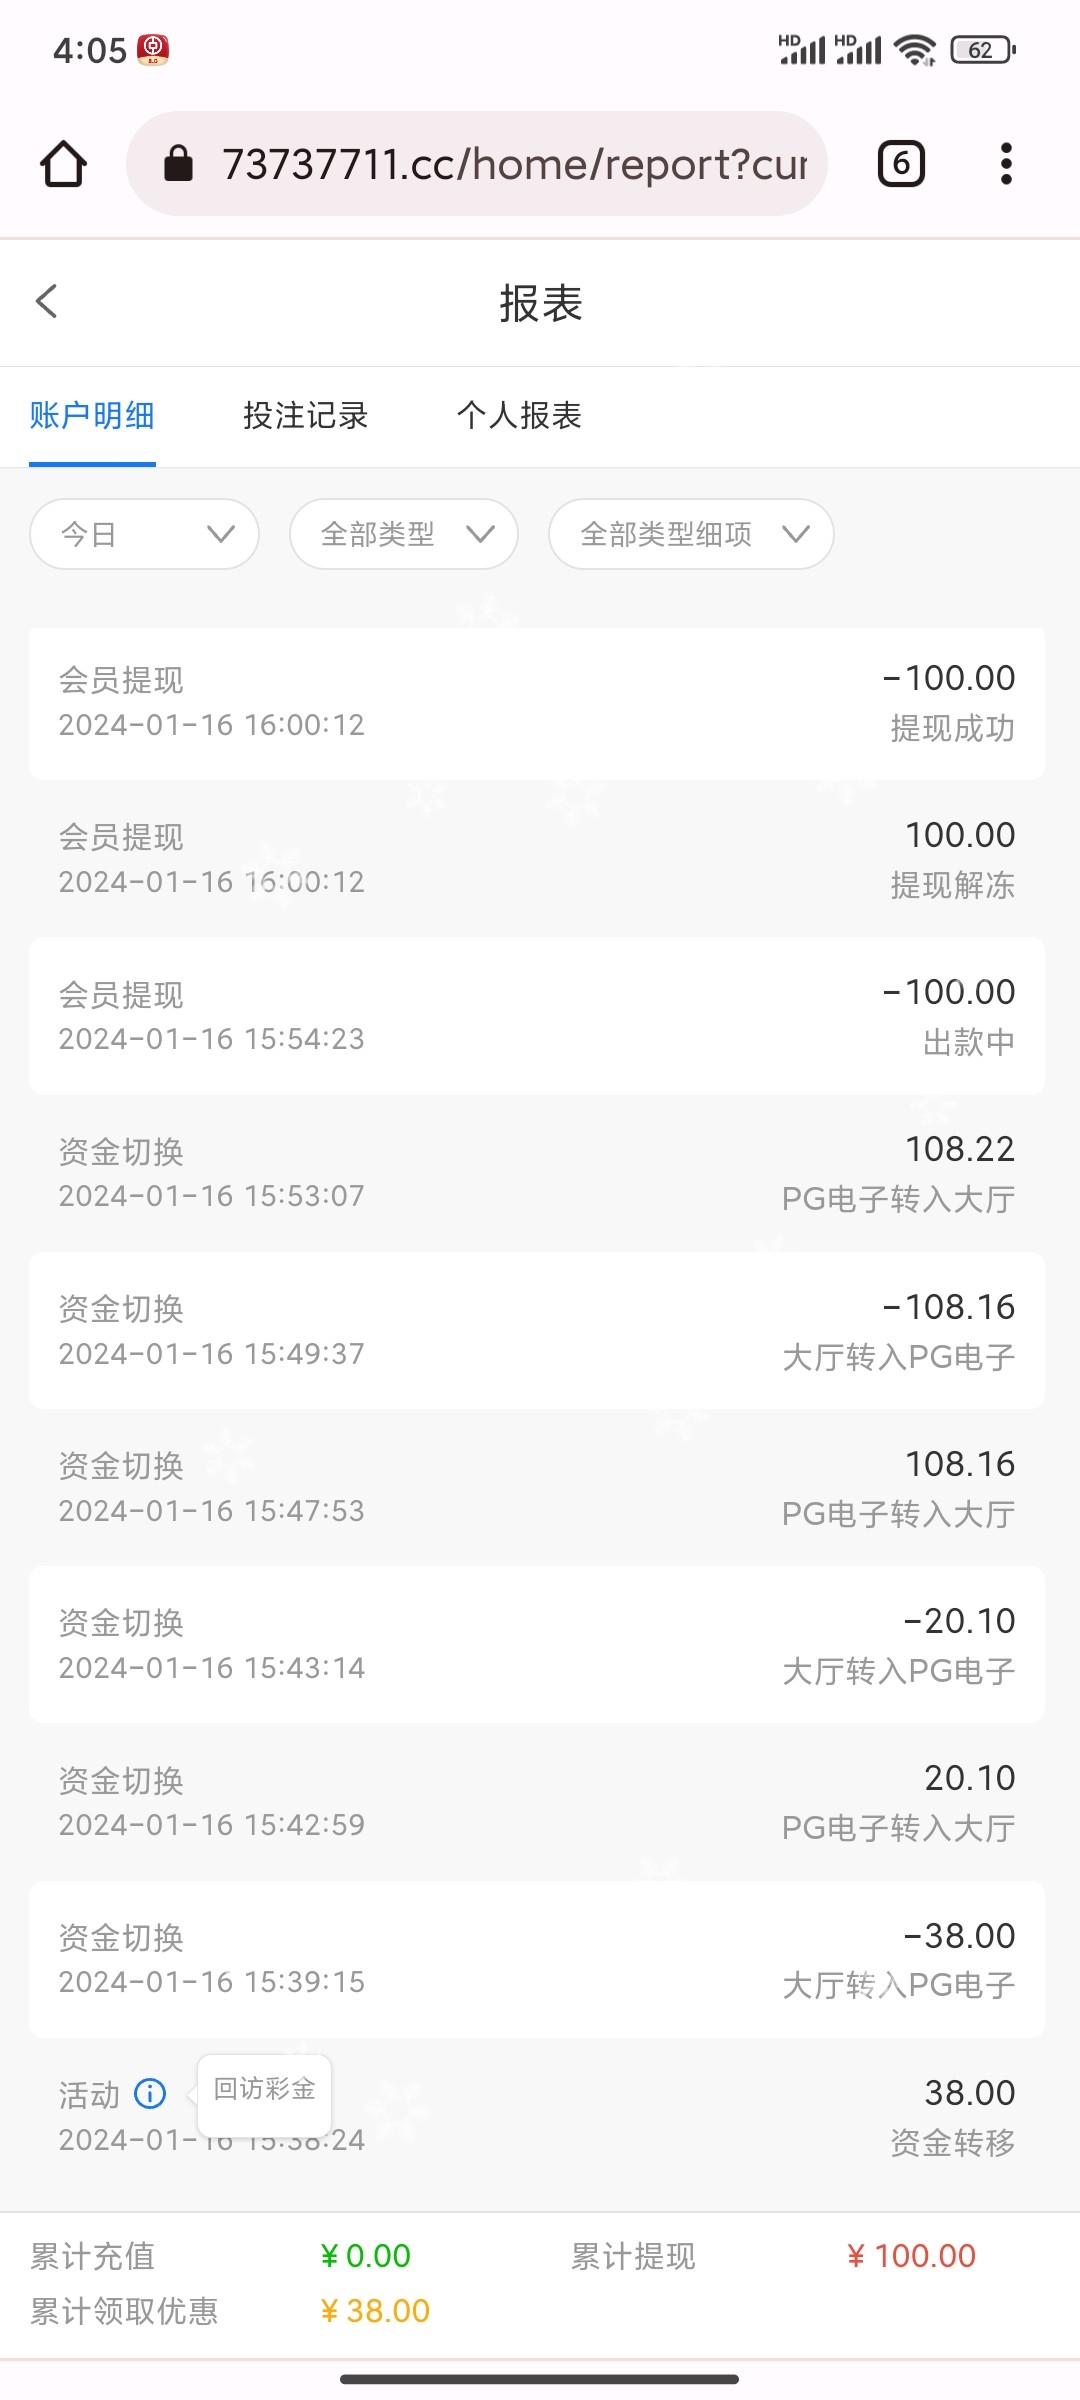Tap the back arrow beside 报表
1080x2400 pixels.
click(47, 301)
